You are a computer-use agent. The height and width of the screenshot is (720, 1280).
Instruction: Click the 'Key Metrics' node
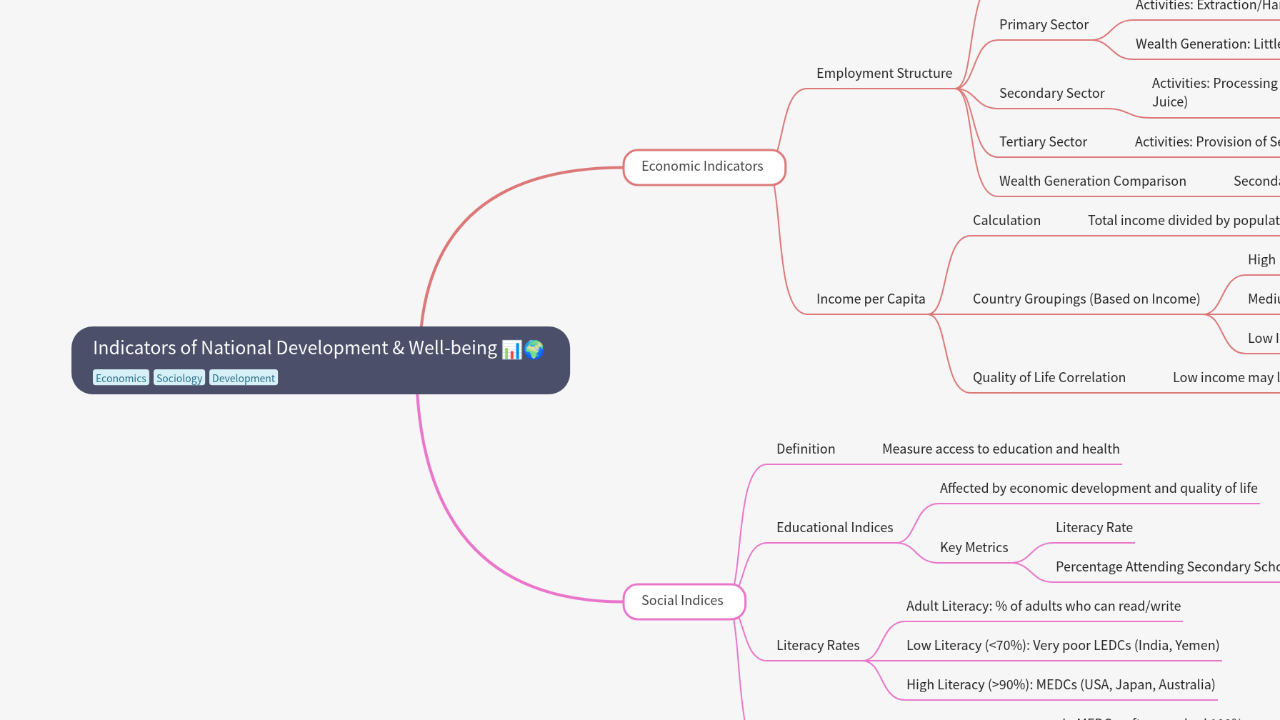[973, 546]
